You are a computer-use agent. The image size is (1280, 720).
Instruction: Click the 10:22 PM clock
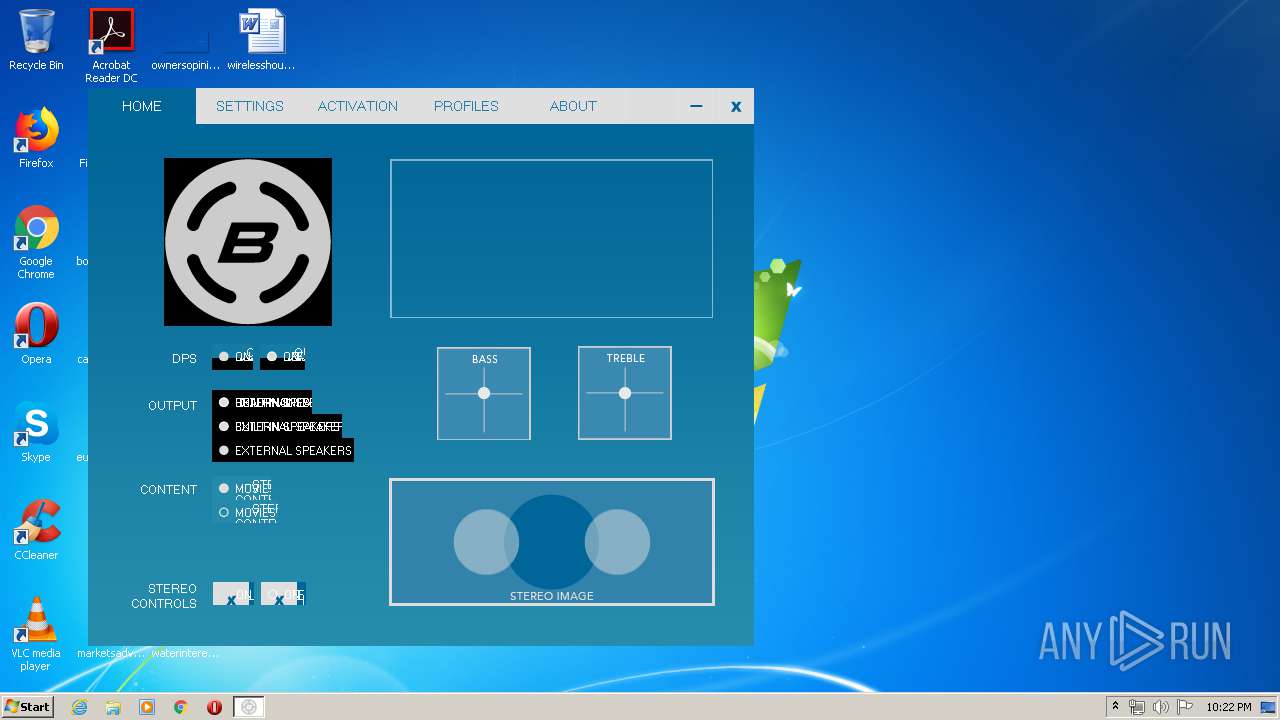point(1229,707)
